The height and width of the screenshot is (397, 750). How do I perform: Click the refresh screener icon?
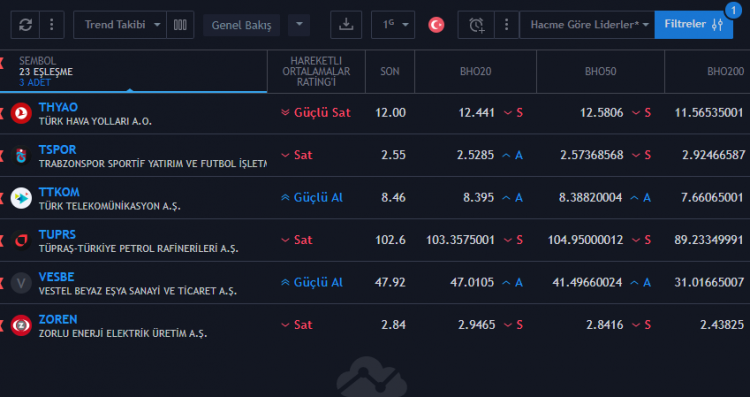(x=25, y=24)
